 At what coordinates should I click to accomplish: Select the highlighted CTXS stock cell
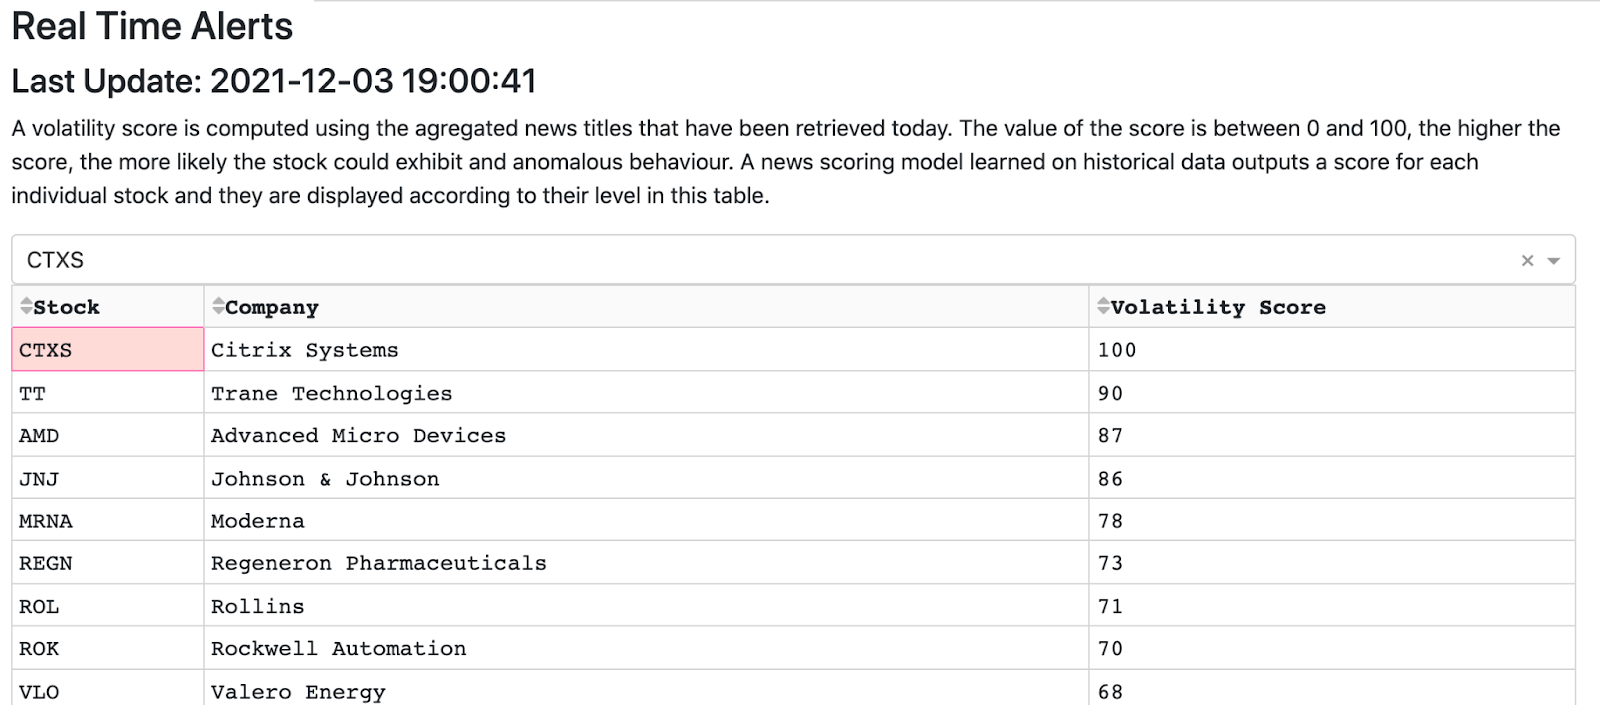pyautogui.click(x=108, y=349)
